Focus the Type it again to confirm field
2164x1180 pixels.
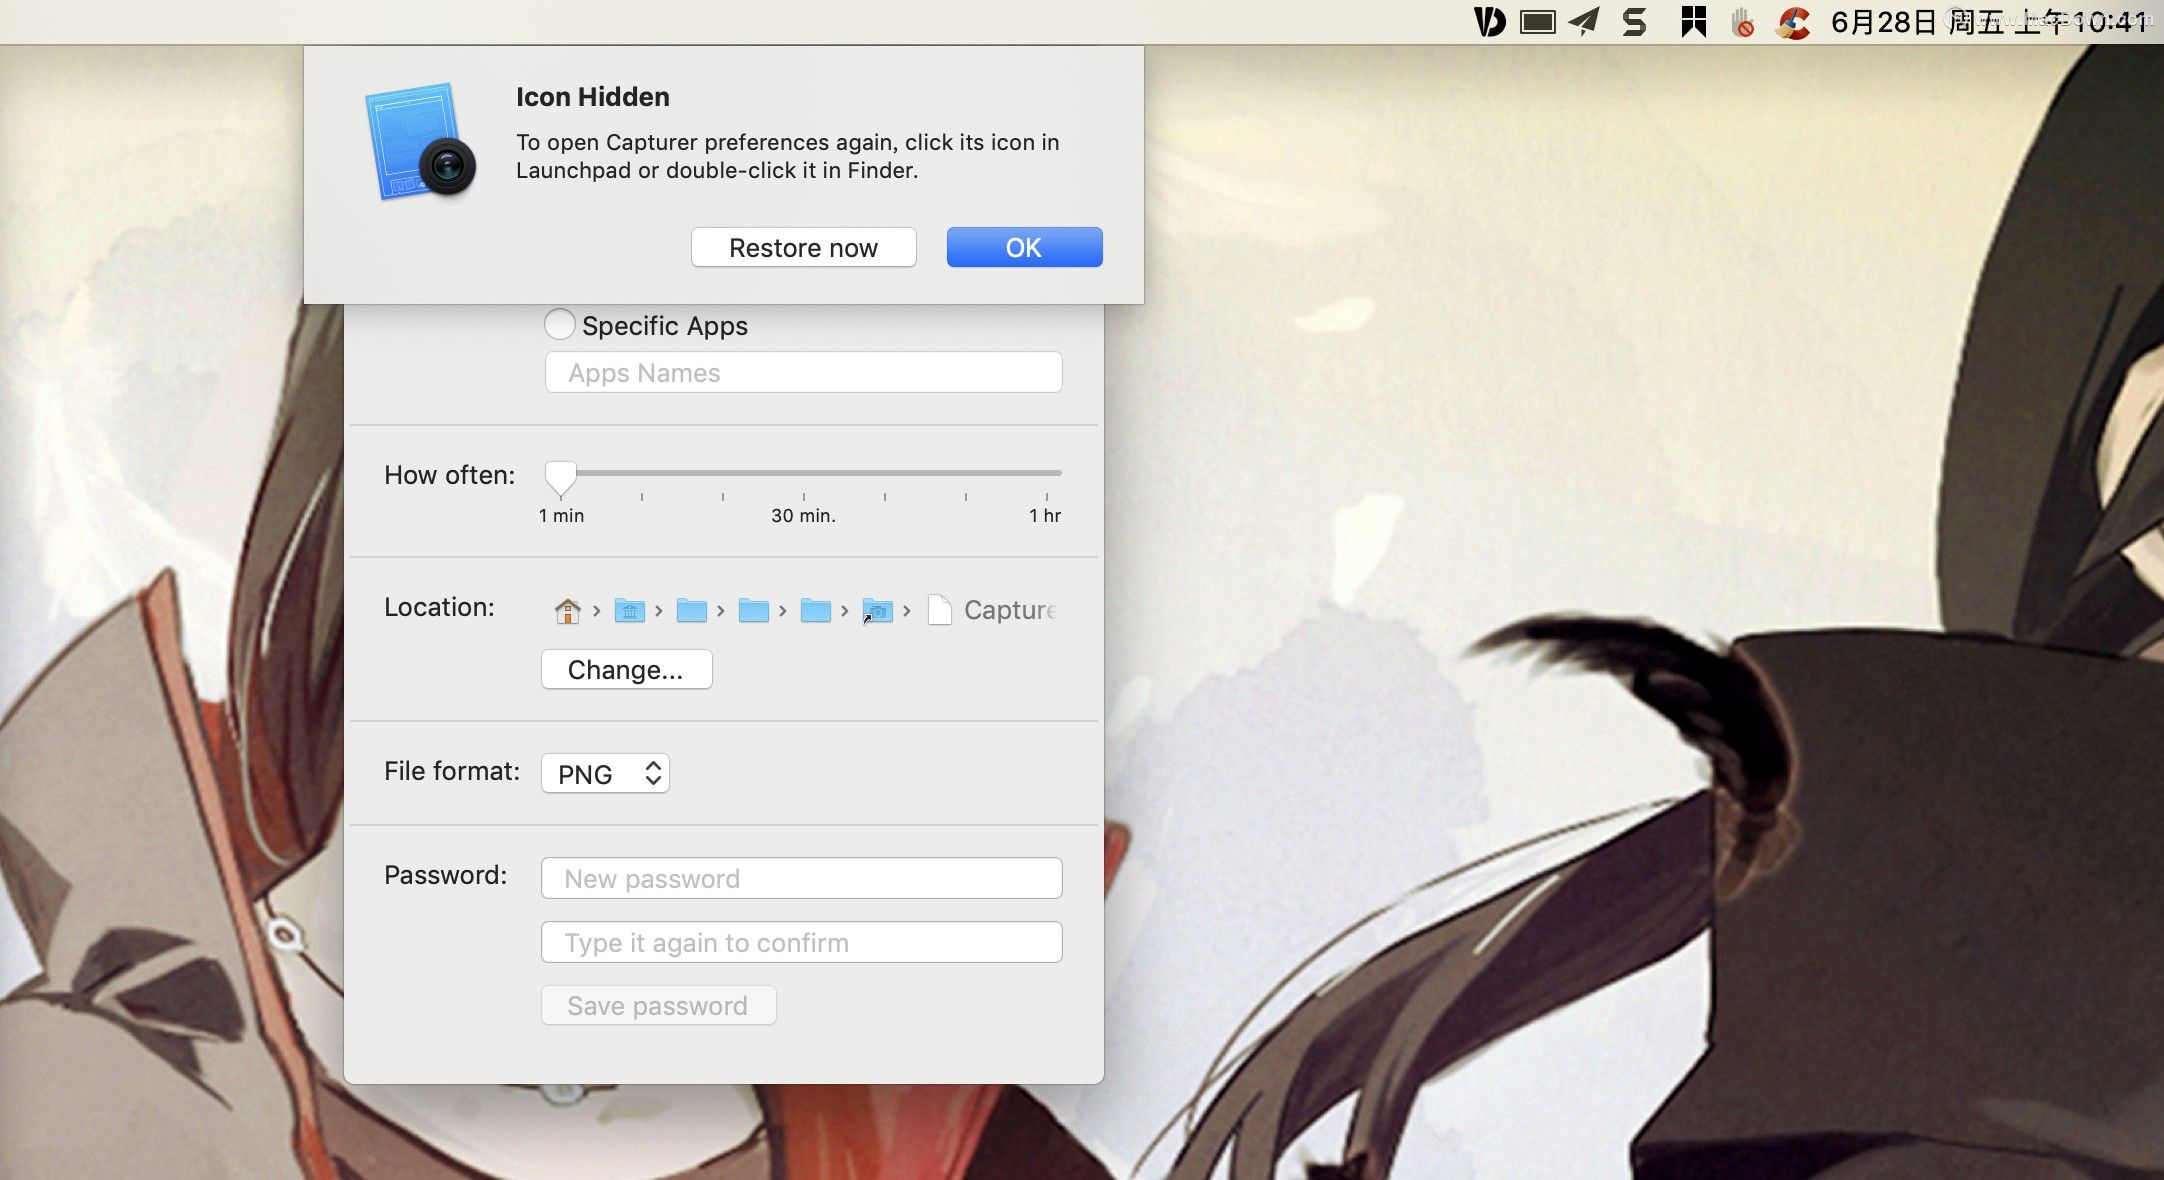[x=801, y=942]
